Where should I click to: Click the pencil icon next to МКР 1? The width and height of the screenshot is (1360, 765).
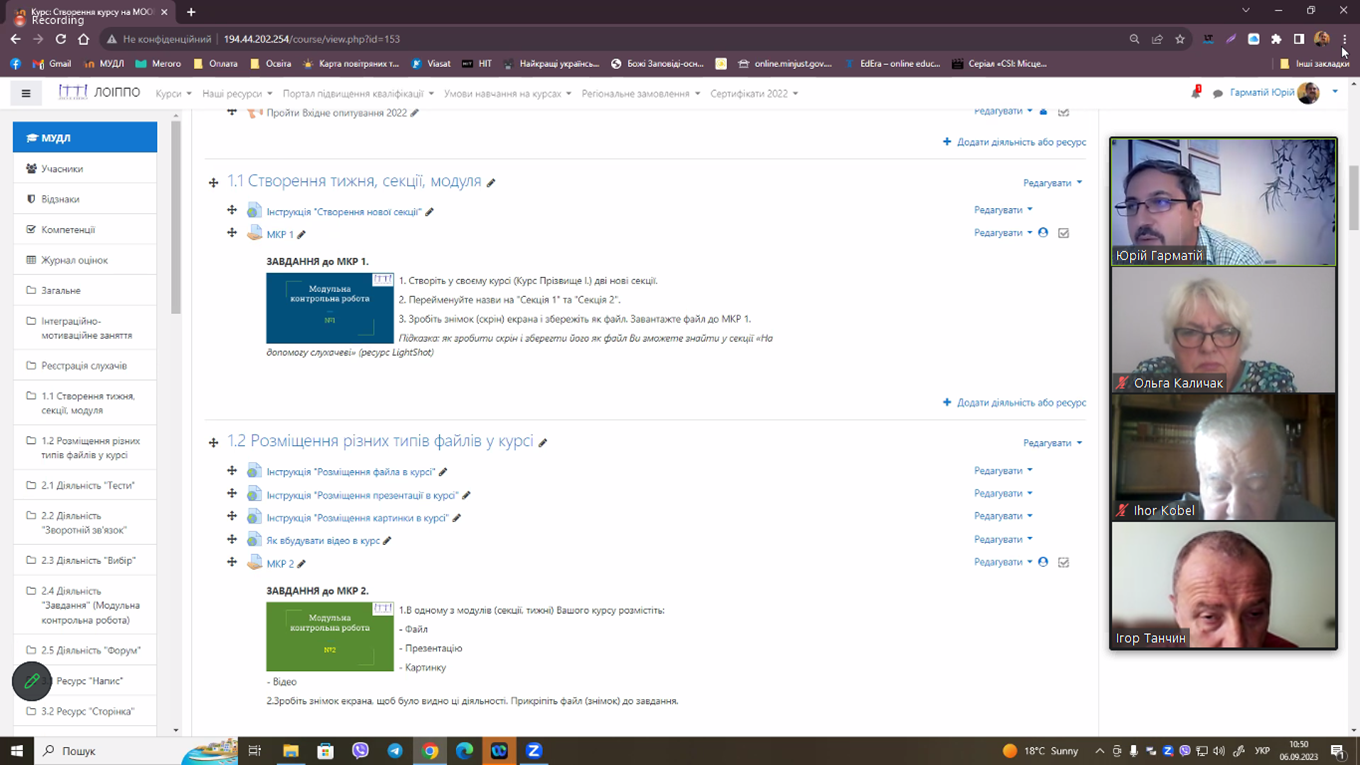pyautogui.click(x=301, y=235)
